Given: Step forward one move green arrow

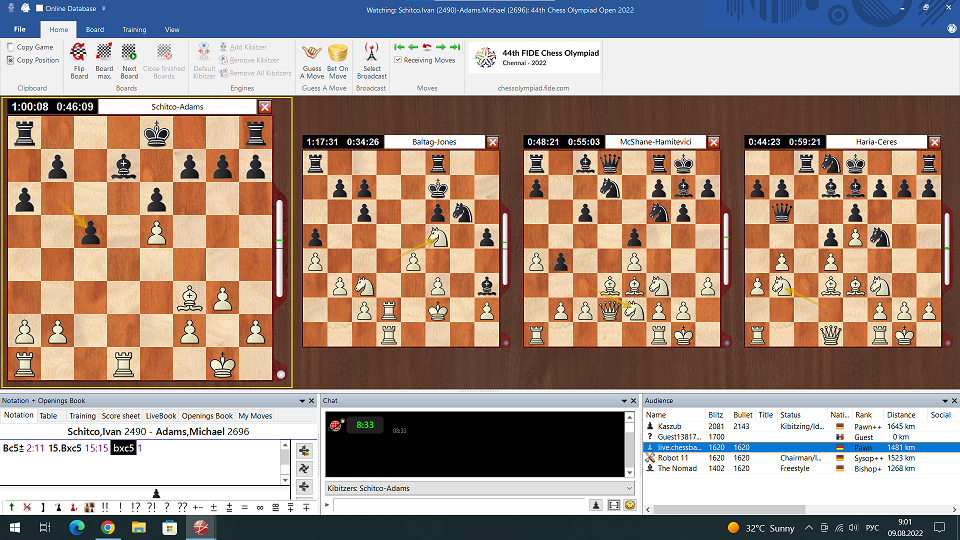Looking at the screenshot, I should pyautogui.click(x=441, y=47).
